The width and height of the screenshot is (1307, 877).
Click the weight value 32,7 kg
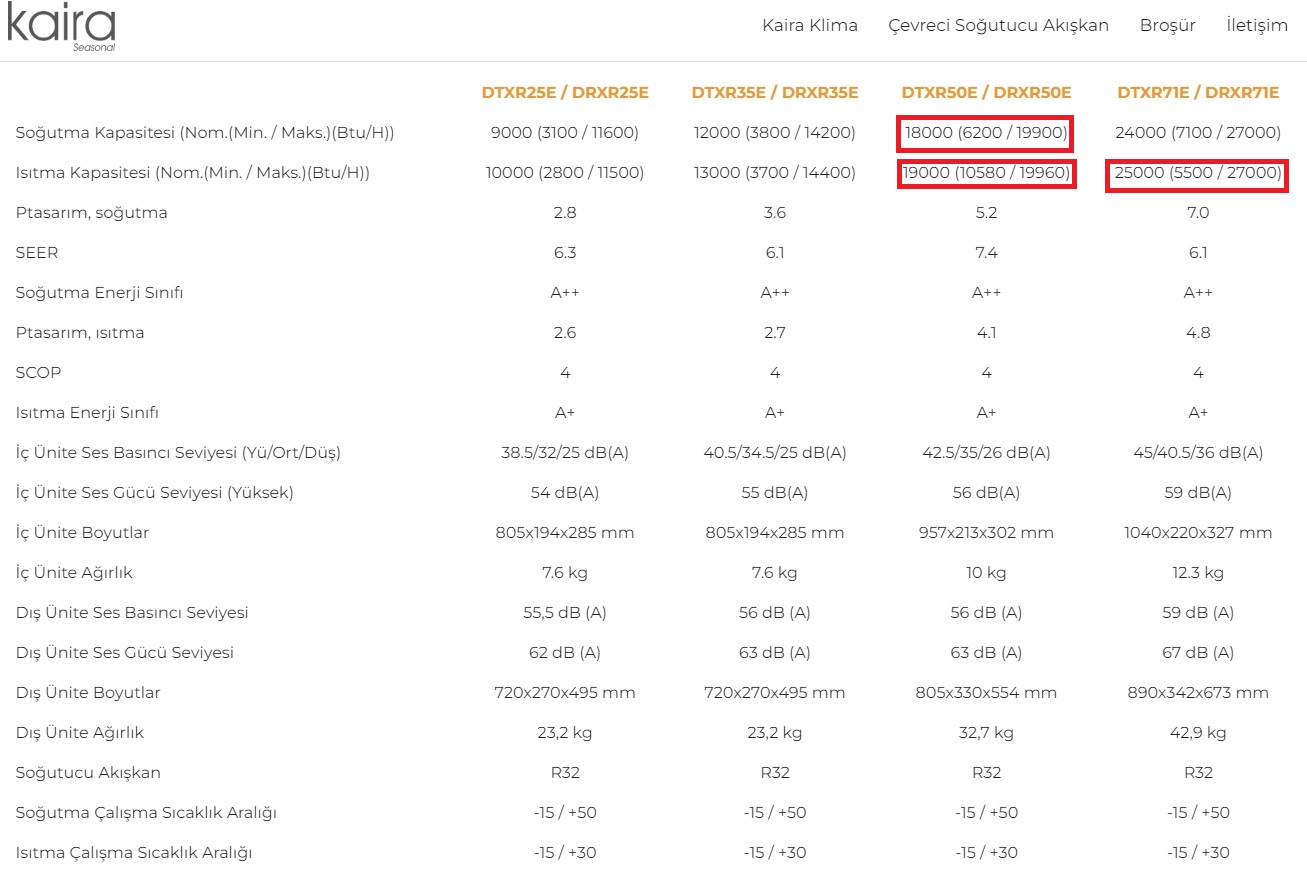coord(986,733)
